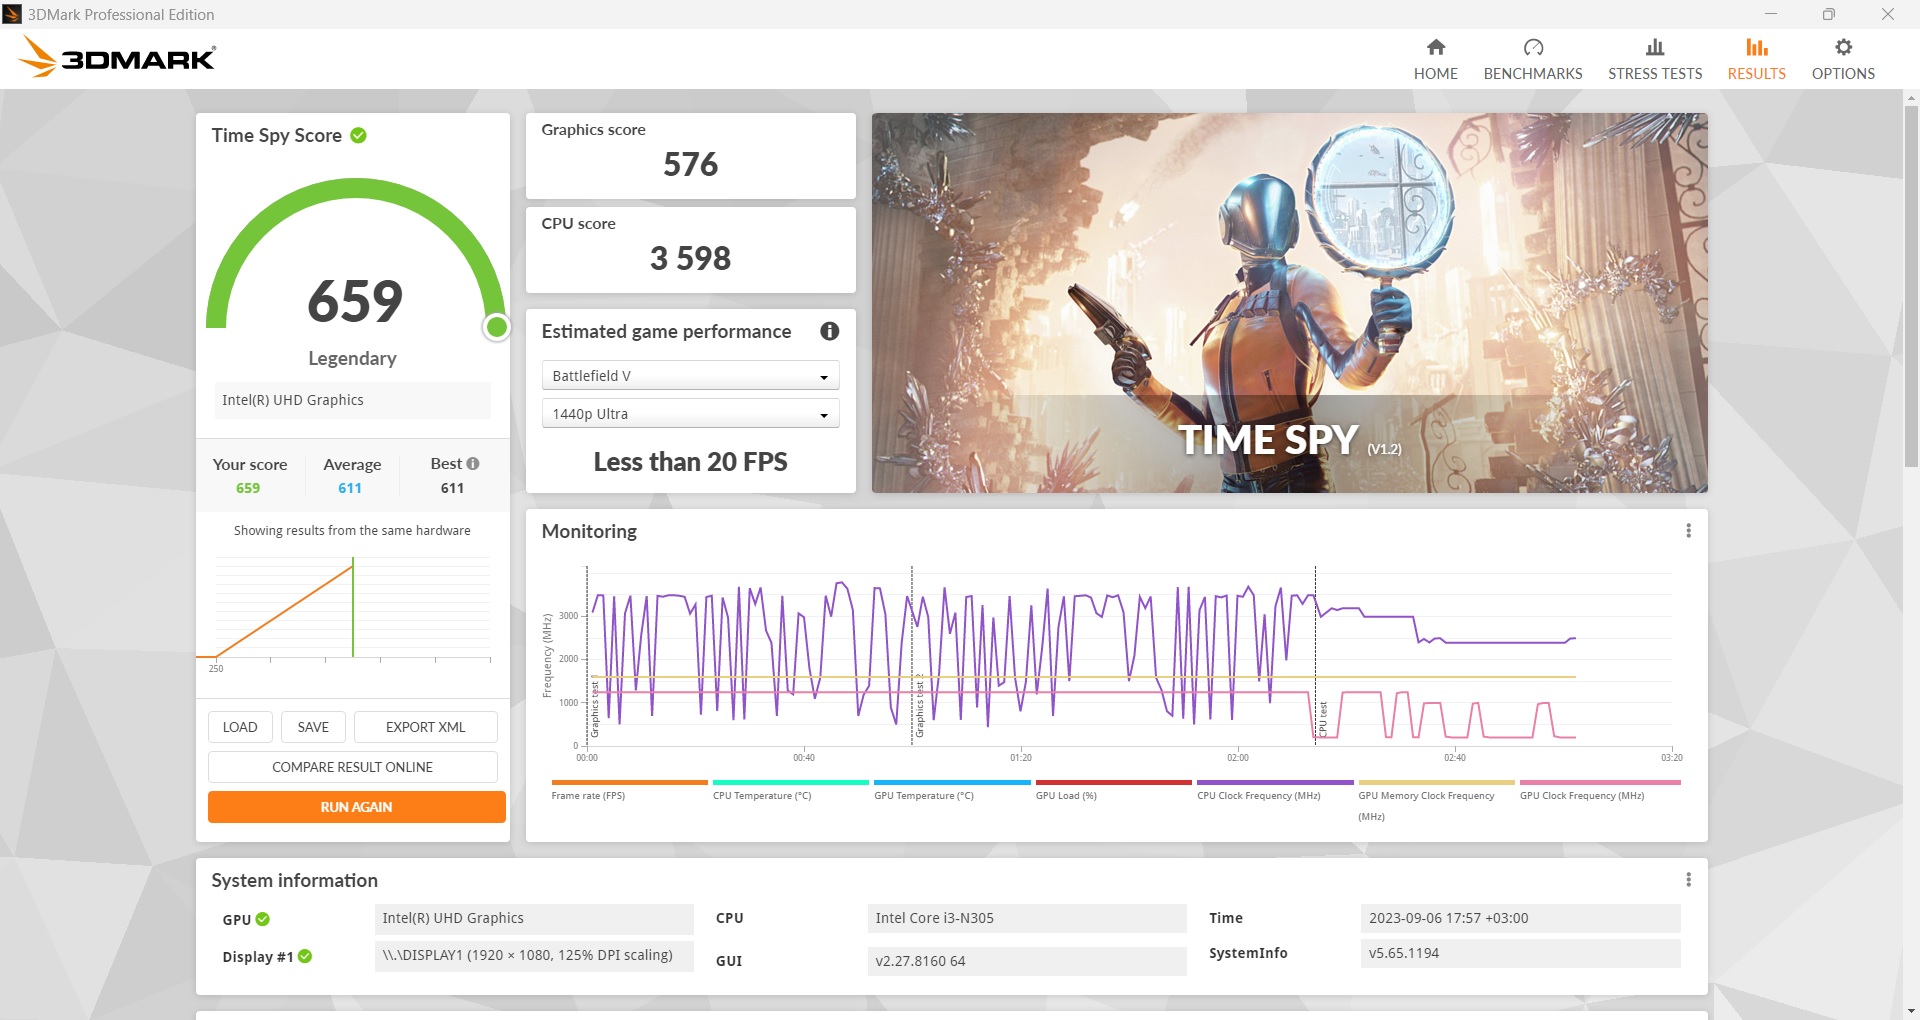The height and width of the screenshot is (1020, 1920).
Task: Click Compare Result Online button
Action: coord(352,767)
